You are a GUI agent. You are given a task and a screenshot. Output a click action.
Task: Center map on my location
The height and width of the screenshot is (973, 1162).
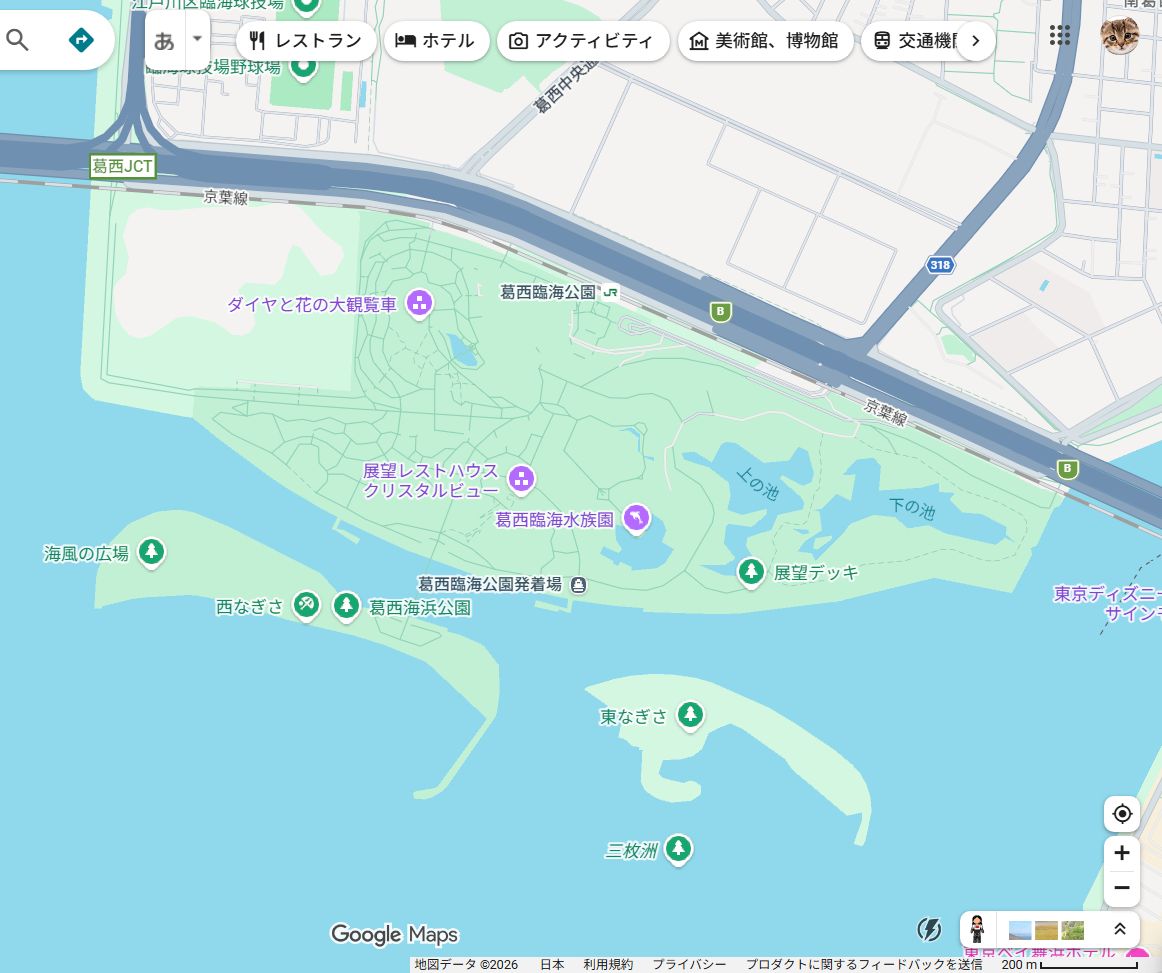[1122, 814]
